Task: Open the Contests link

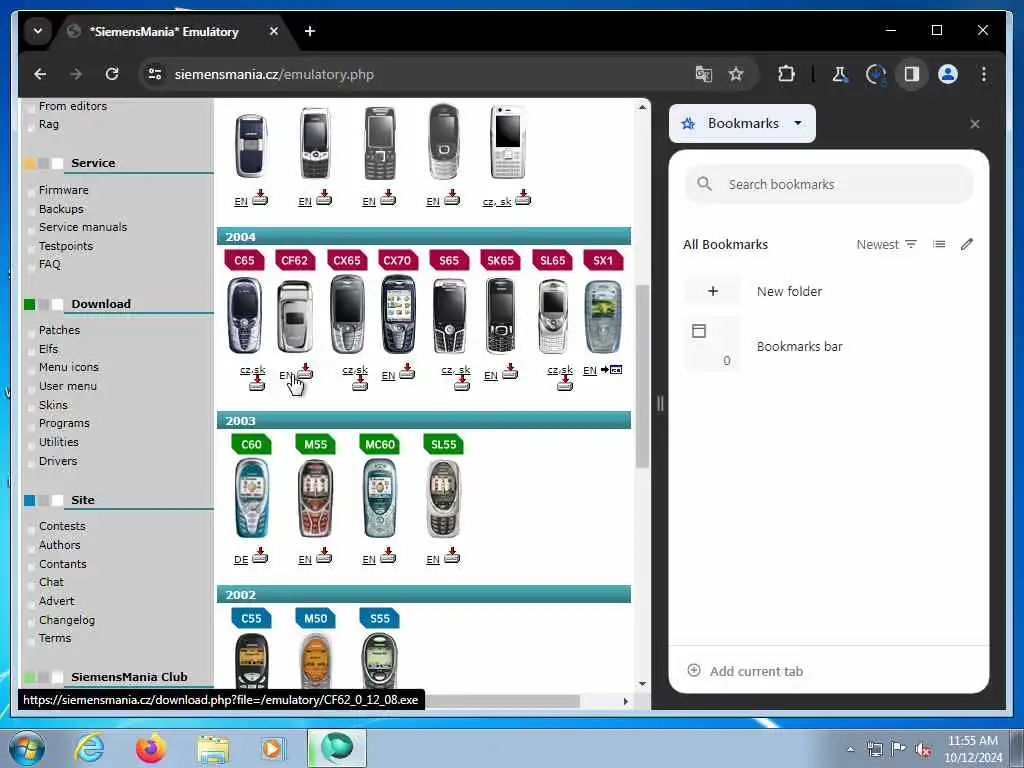Action: point(62,526)
